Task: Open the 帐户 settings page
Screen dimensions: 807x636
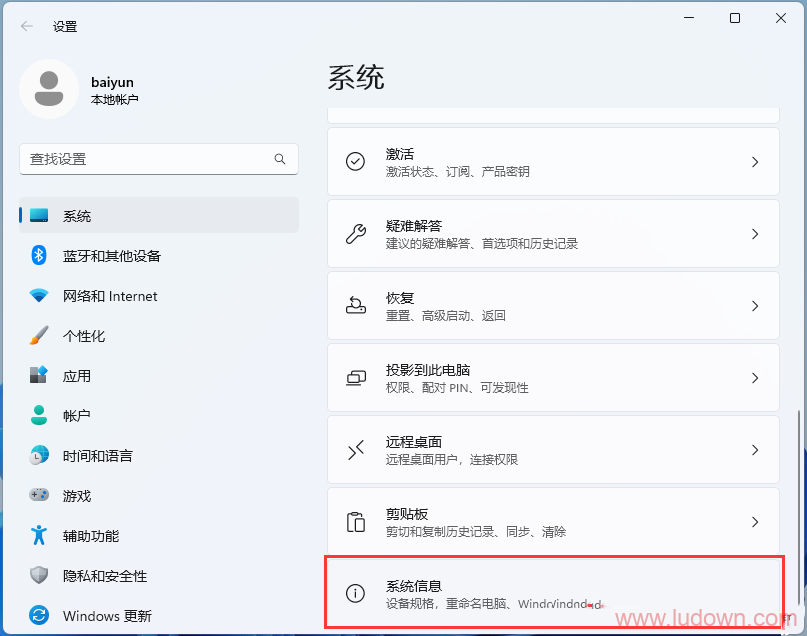Action: [159, 416]
